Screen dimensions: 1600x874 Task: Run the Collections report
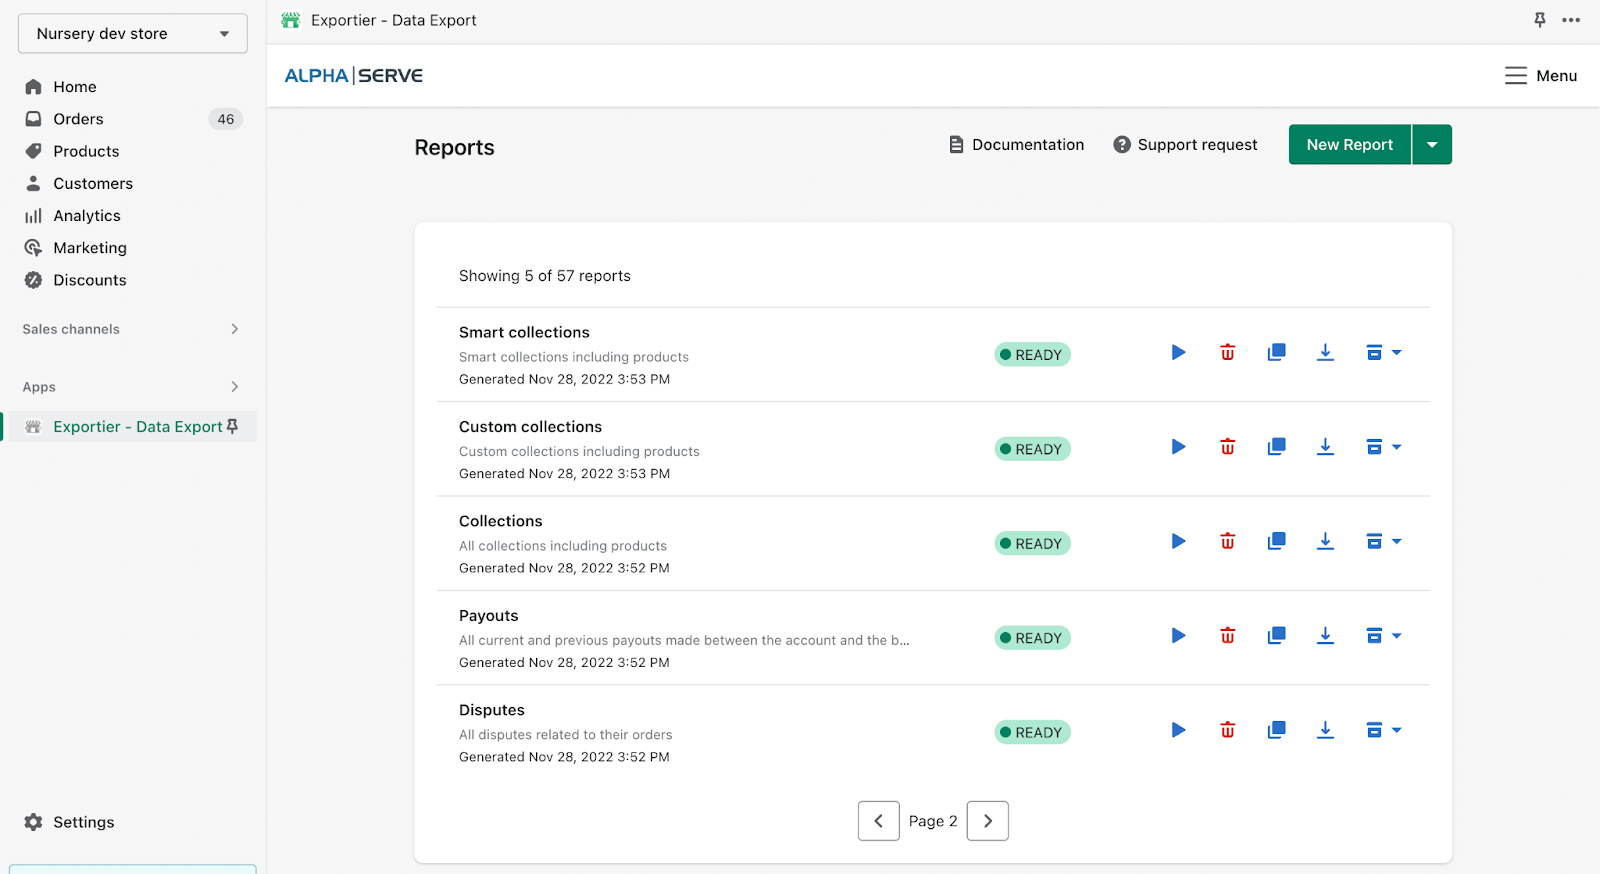point(1178,541)
